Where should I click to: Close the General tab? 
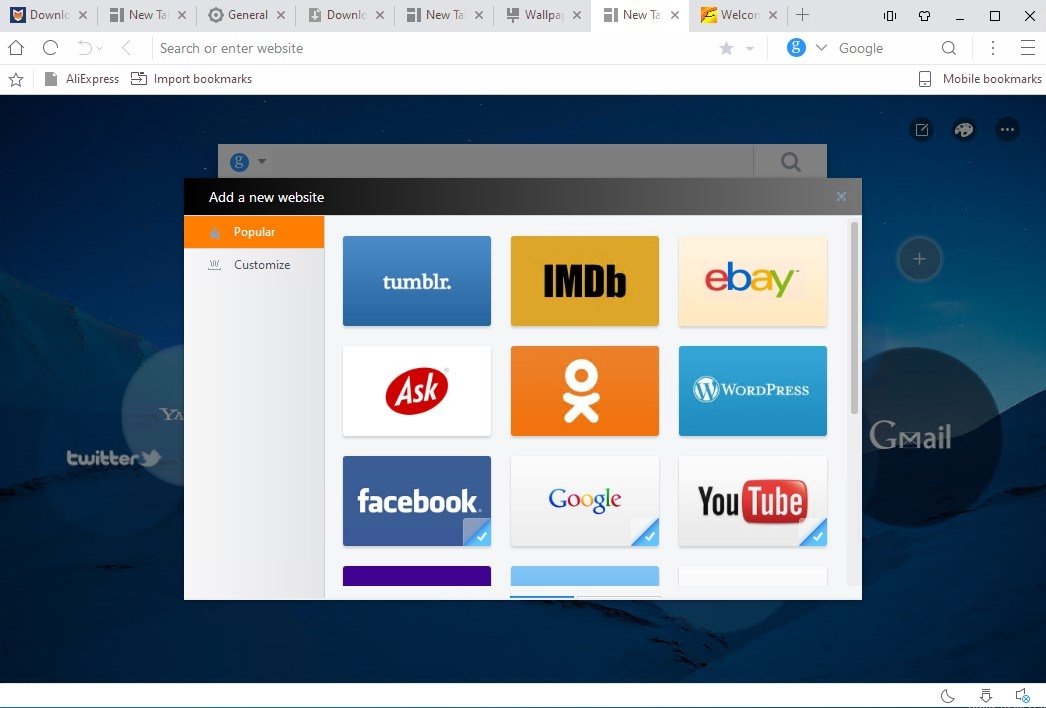(281, 15)
